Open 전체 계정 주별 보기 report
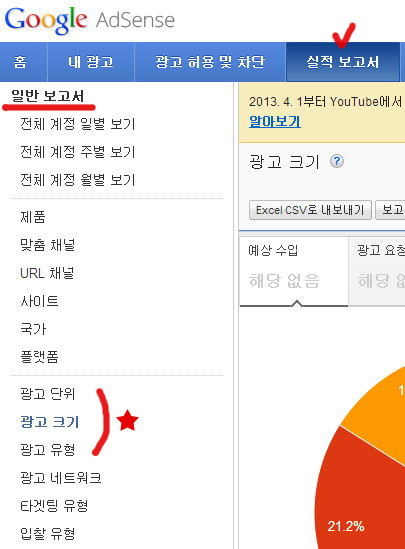This screenshot has width=405, height=549. pos(78,152)
